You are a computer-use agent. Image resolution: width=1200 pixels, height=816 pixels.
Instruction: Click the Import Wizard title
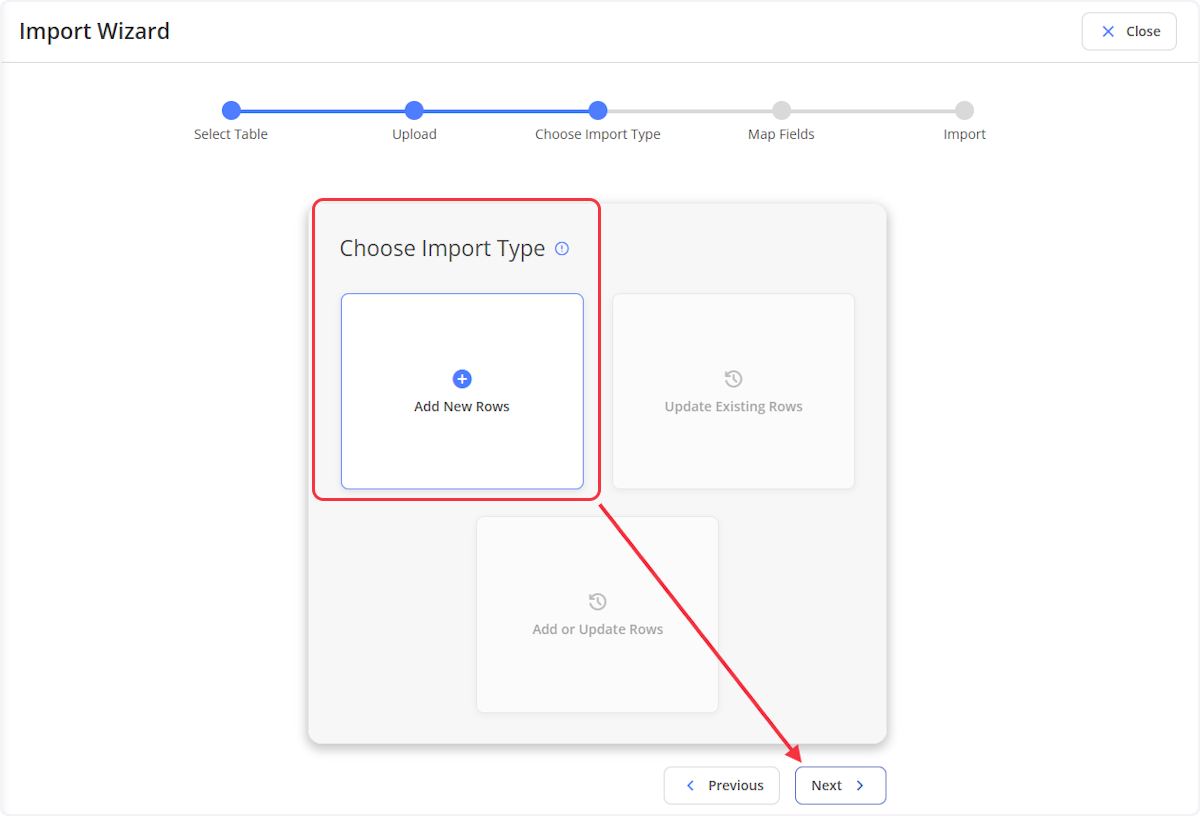coord(94,31)
